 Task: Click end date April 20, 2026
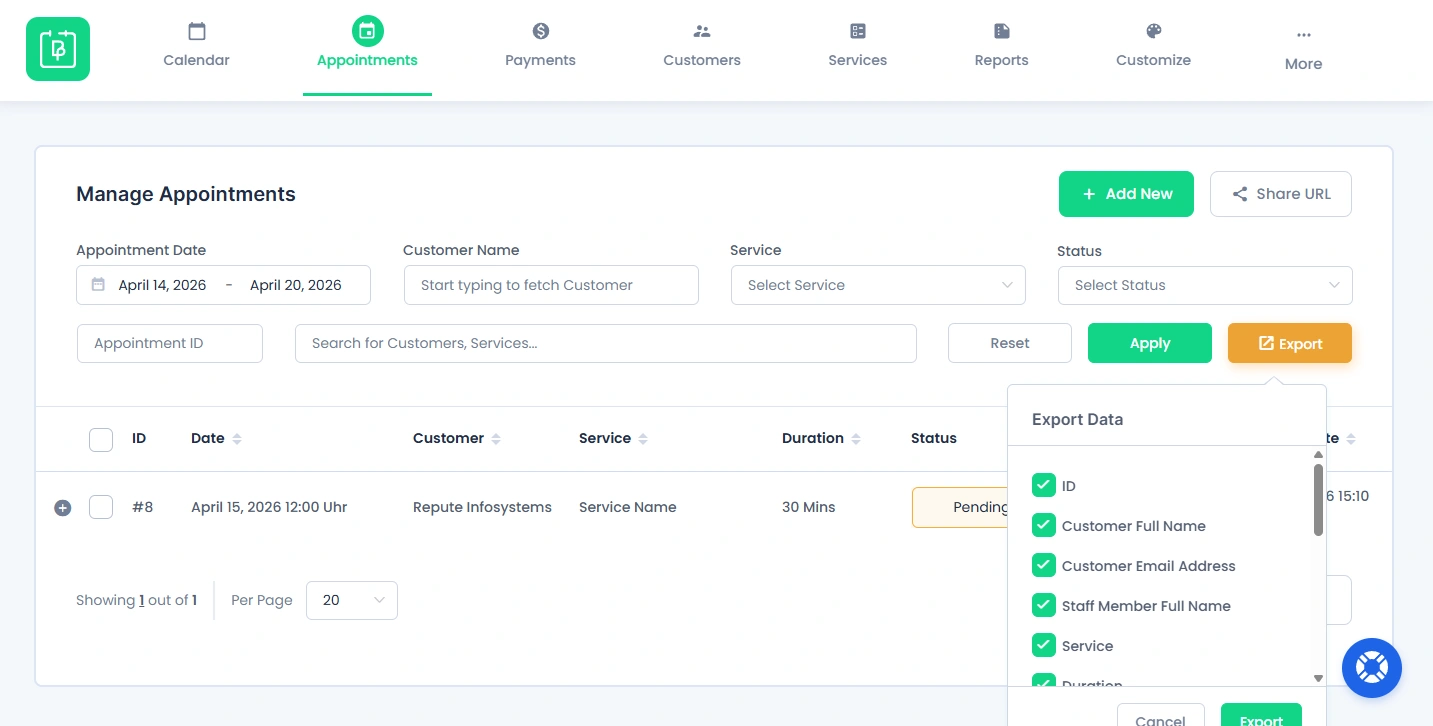tap(296, 285)
